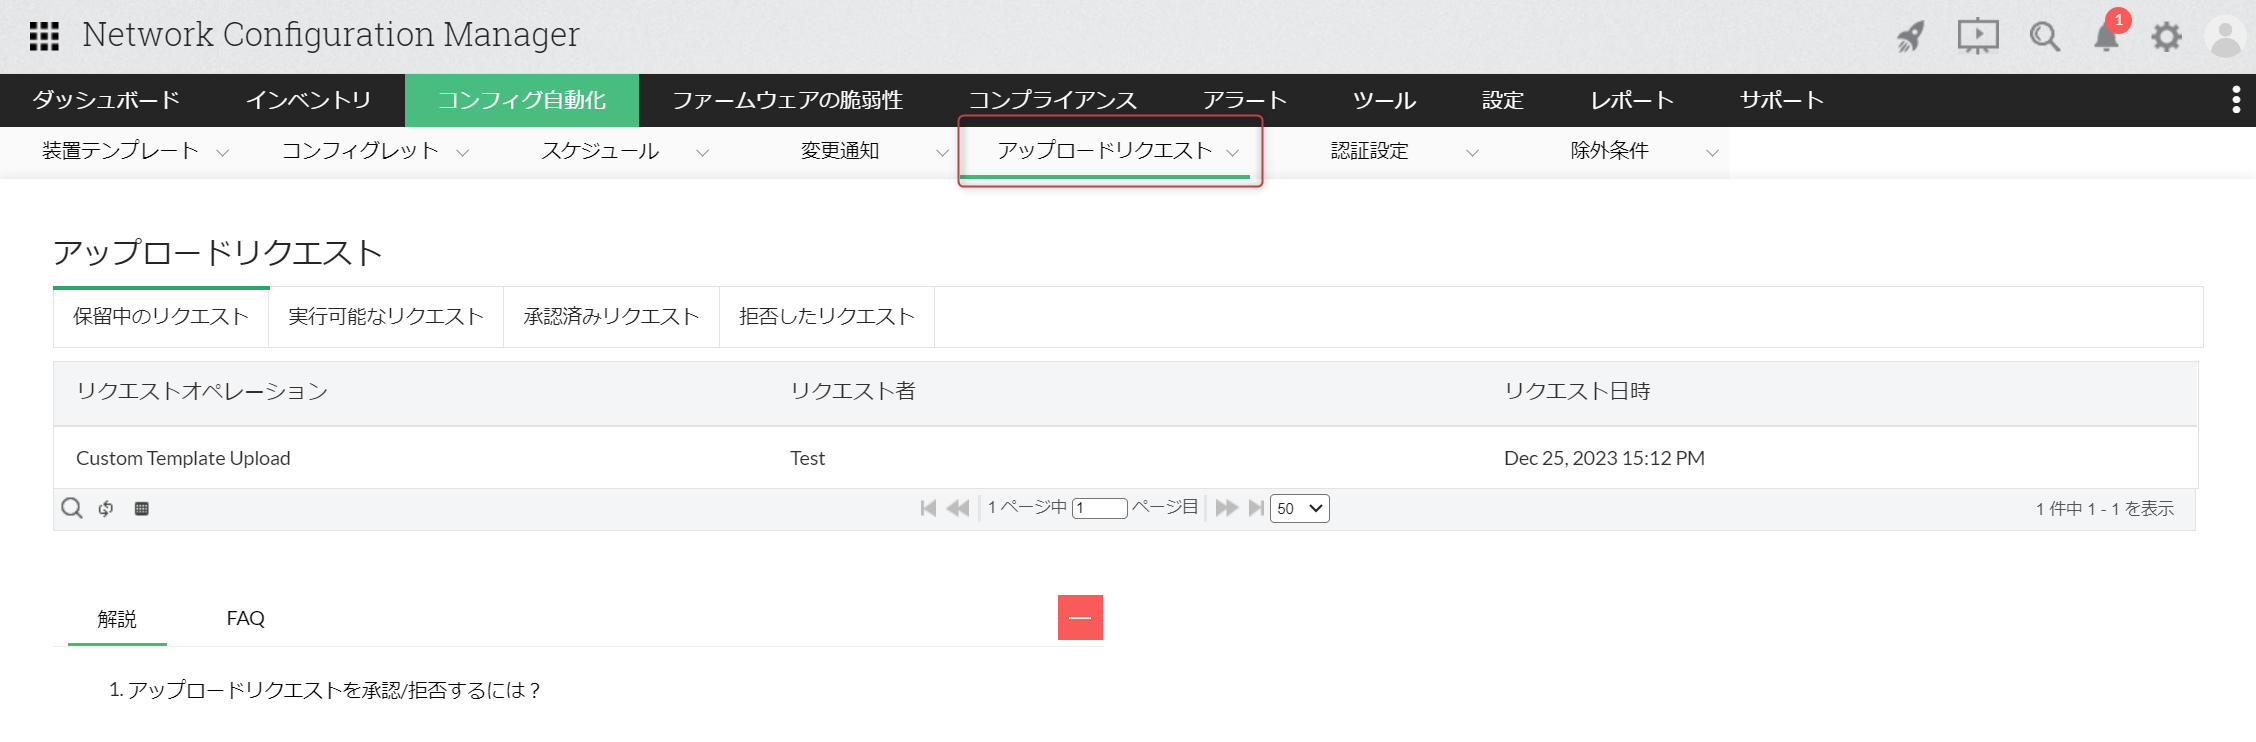Viewport: 2256px width, 742px height.
Task: Go to the previous page
Action: (x=957, y=508)
